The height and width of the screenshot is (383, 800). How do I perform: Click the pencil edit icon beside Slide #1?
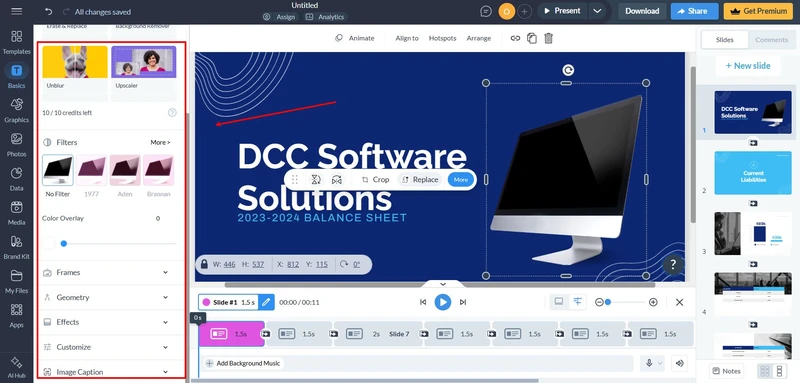[x=266, y=302]
